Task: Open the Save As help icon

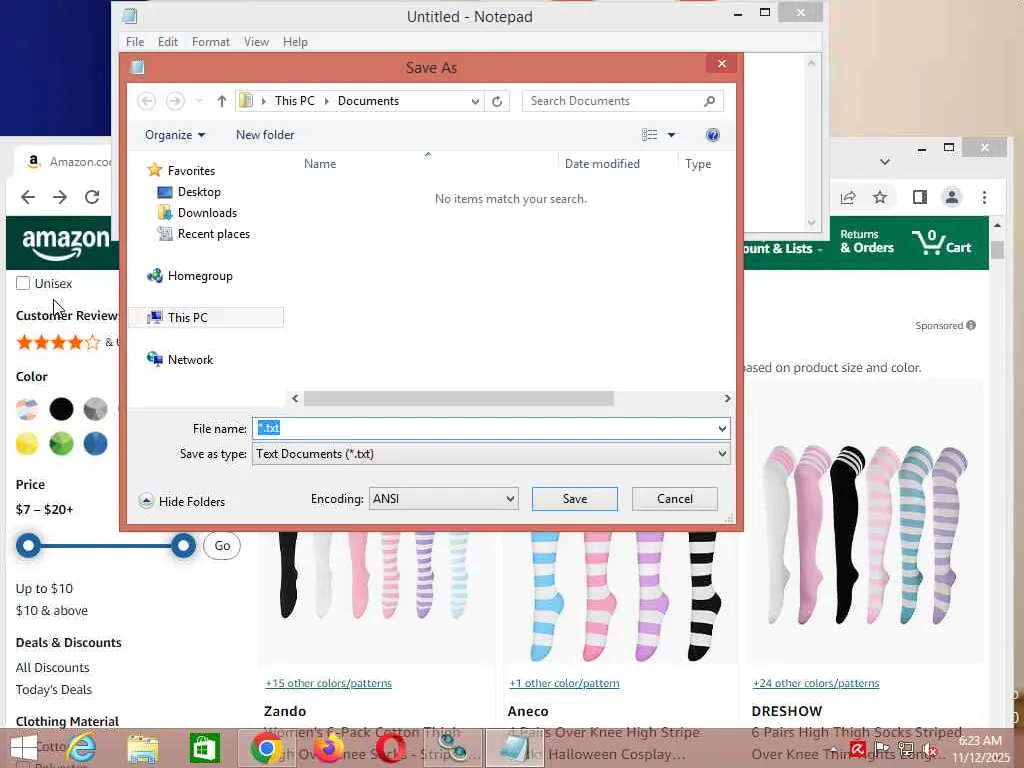Action: [x=712, y=135]
